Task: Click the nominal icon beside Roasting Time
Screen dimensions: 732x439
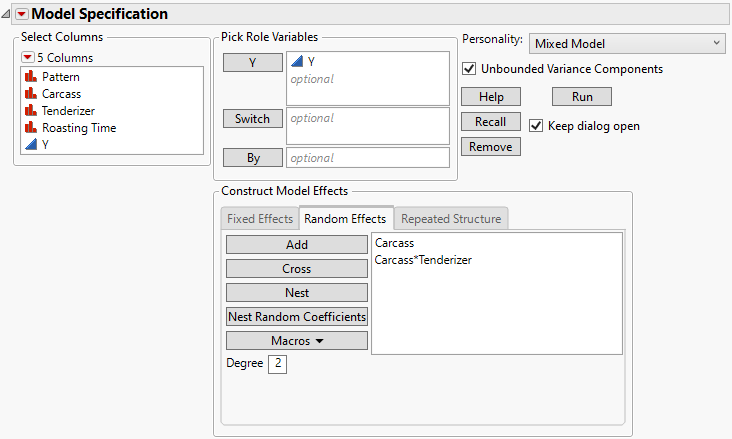Action: click(31, 127)
